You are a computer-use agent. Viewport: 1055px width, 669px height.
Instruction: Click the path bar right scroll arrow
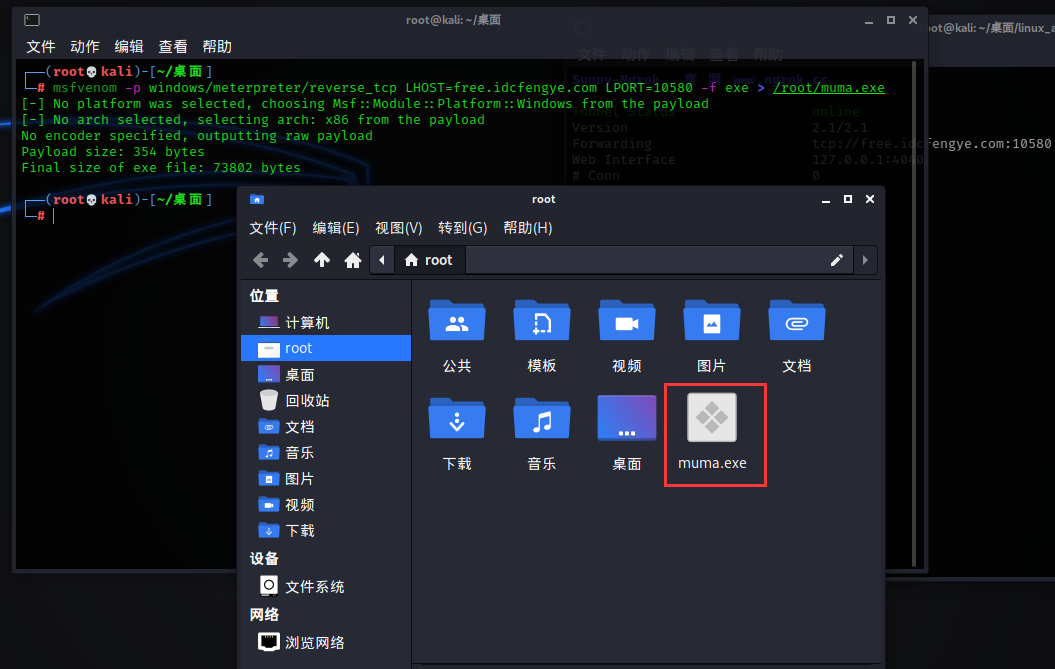click(x=865, y=260)
